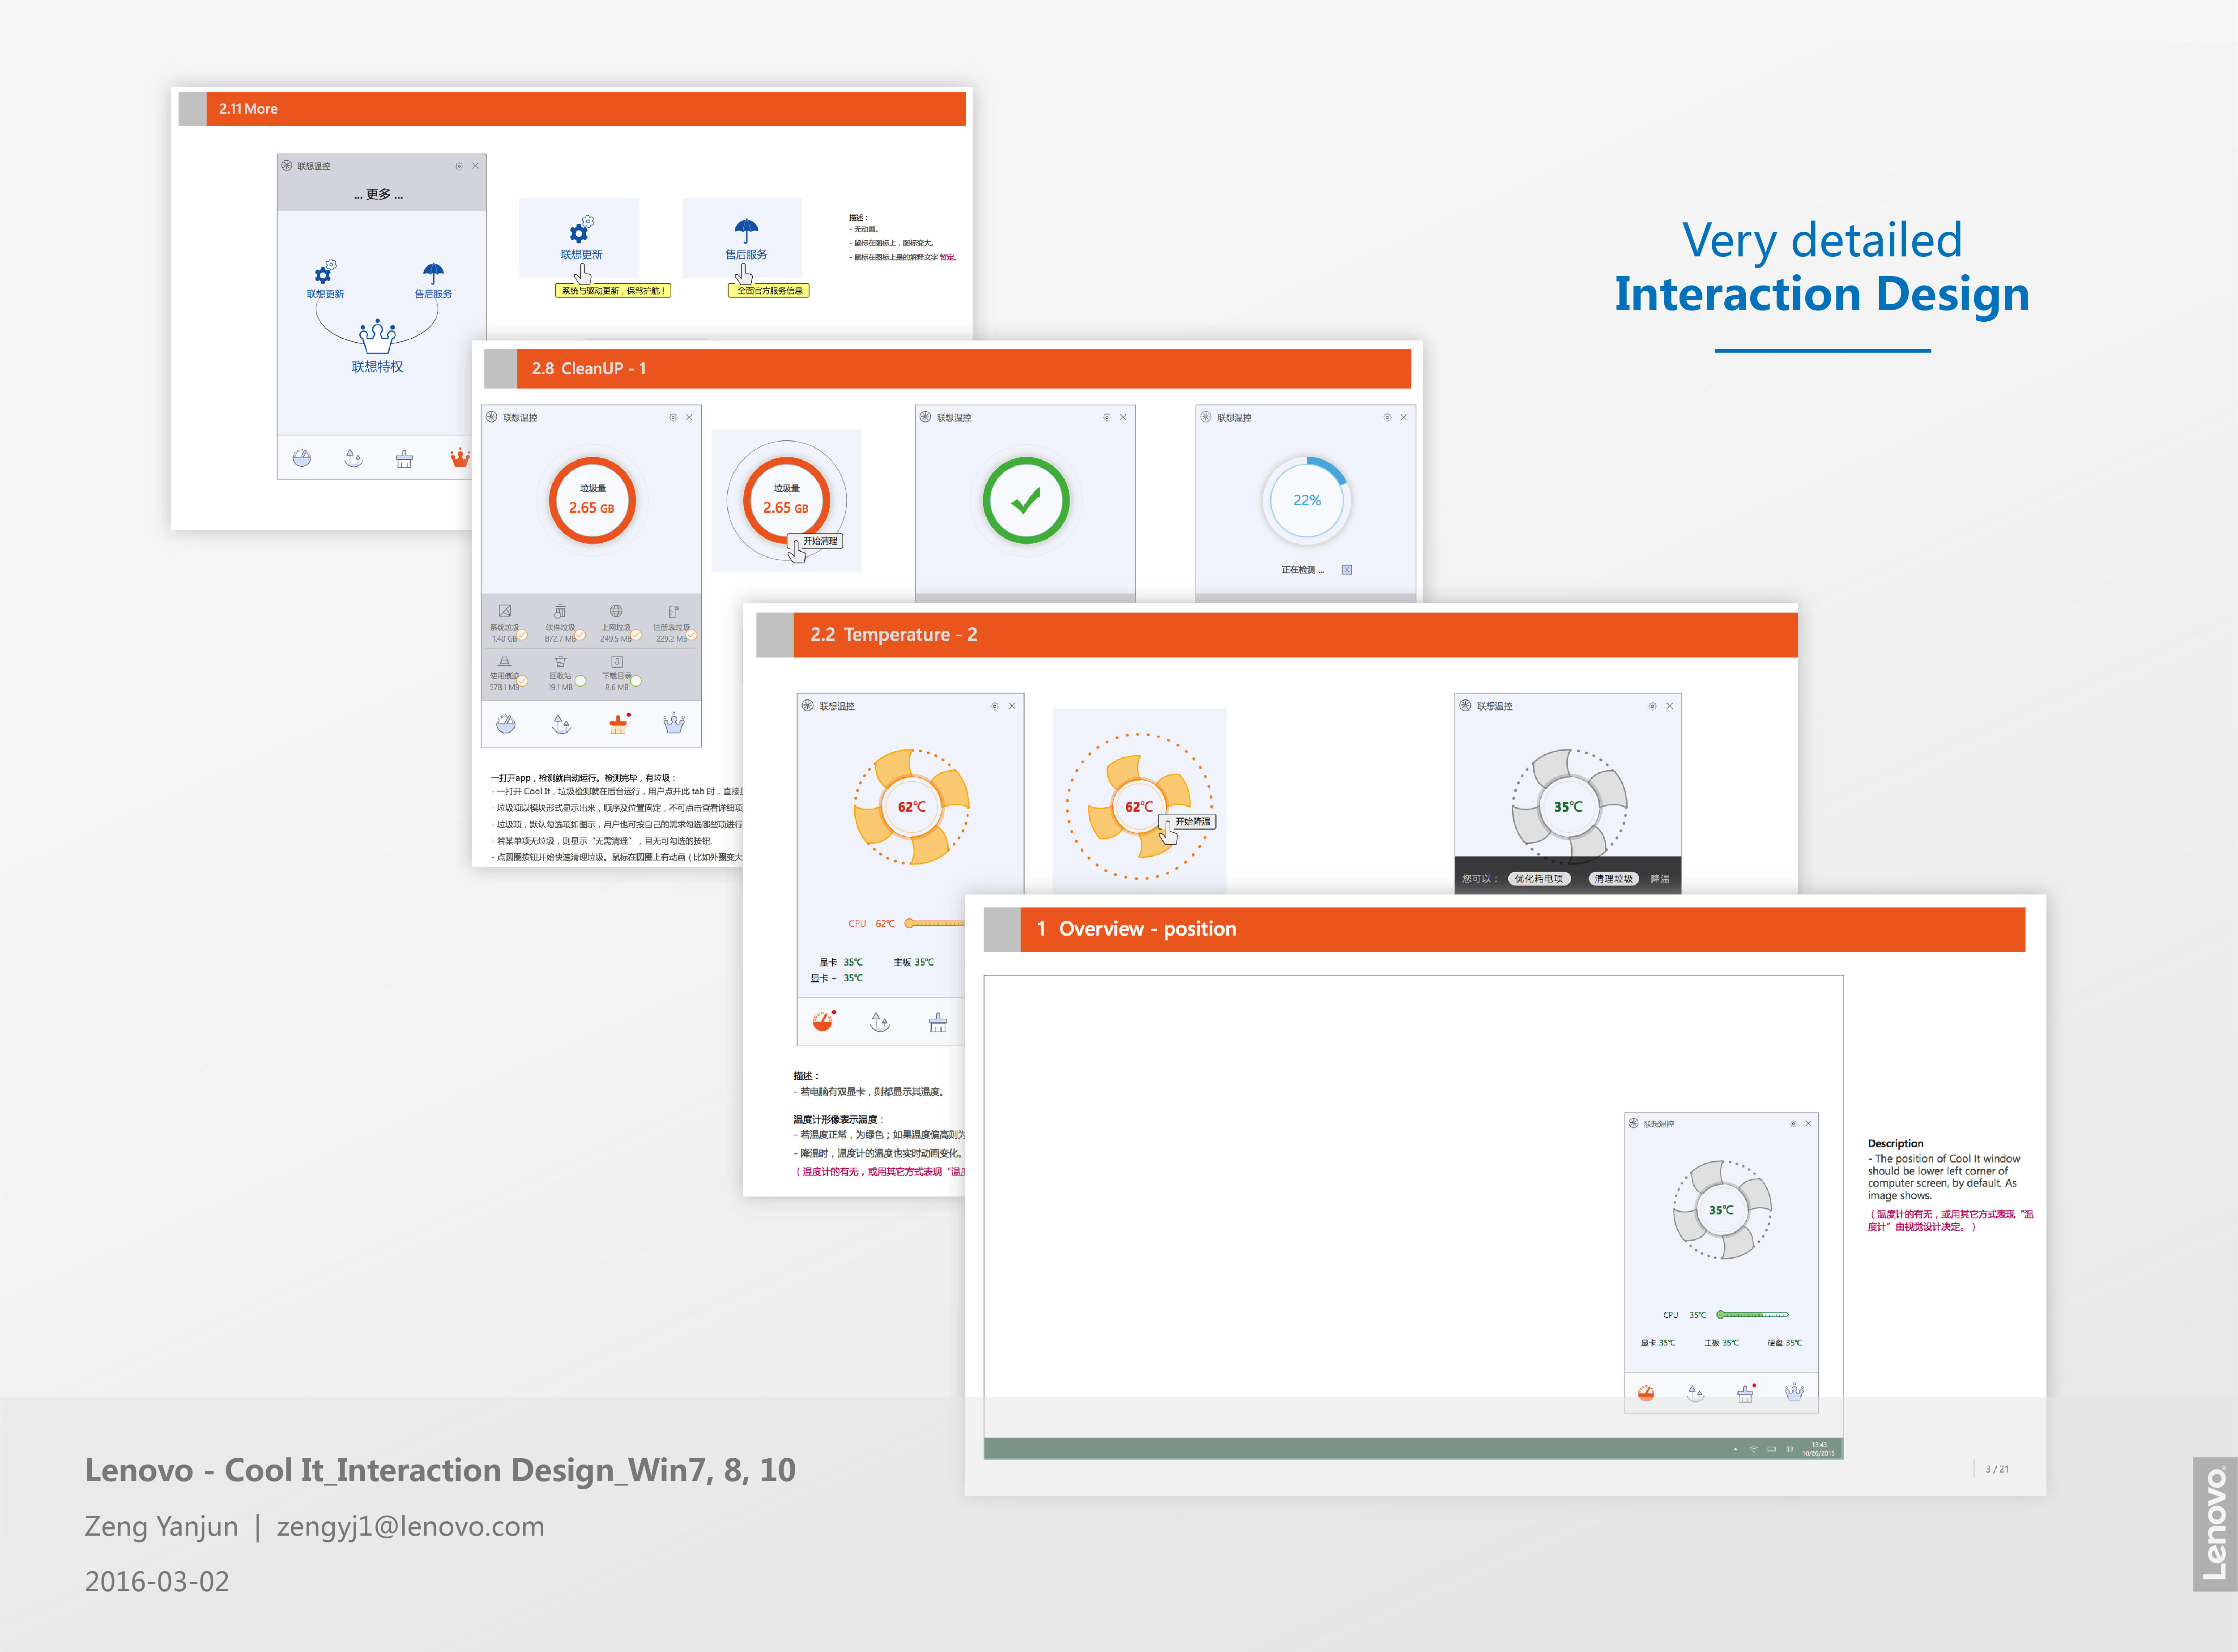Click the green CPU 35℃ thermometer bar

(1753, 1315)
